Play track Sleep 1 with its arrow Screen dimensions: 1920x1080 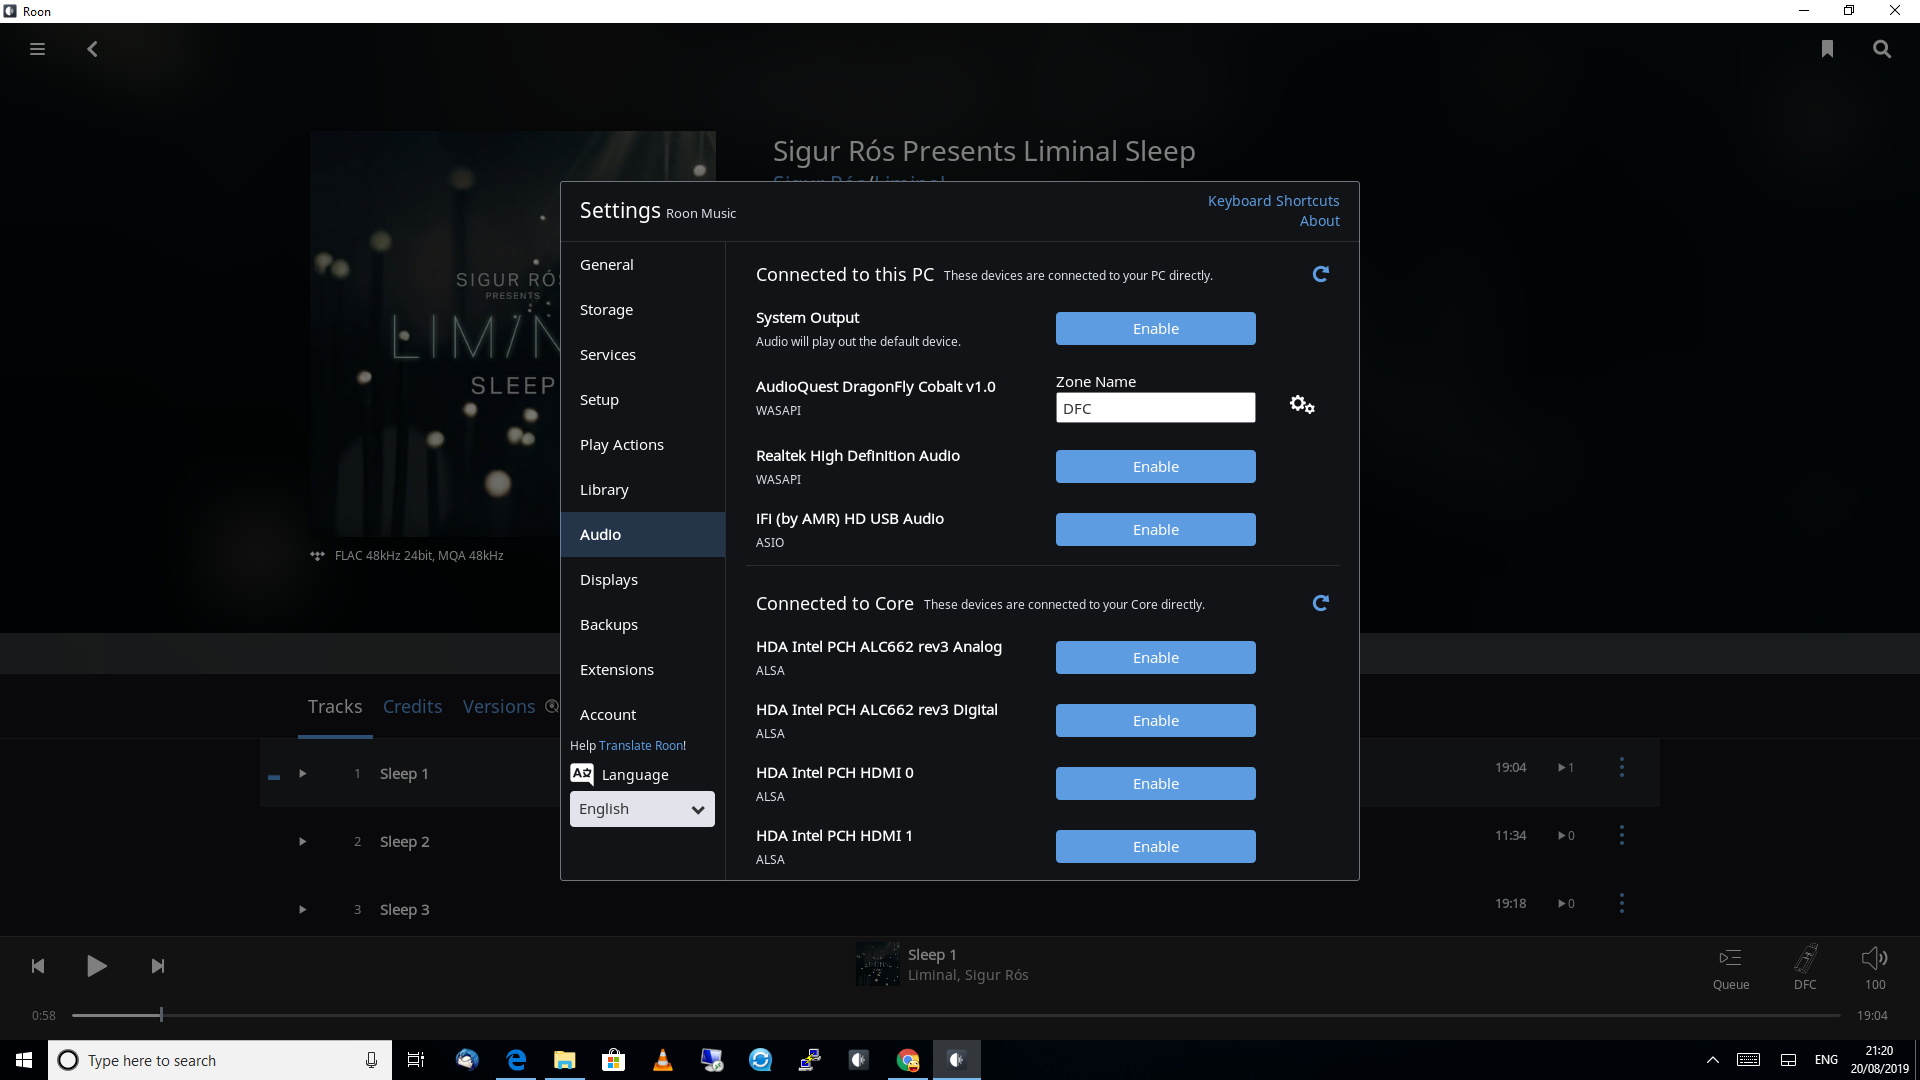coord(302,773)
